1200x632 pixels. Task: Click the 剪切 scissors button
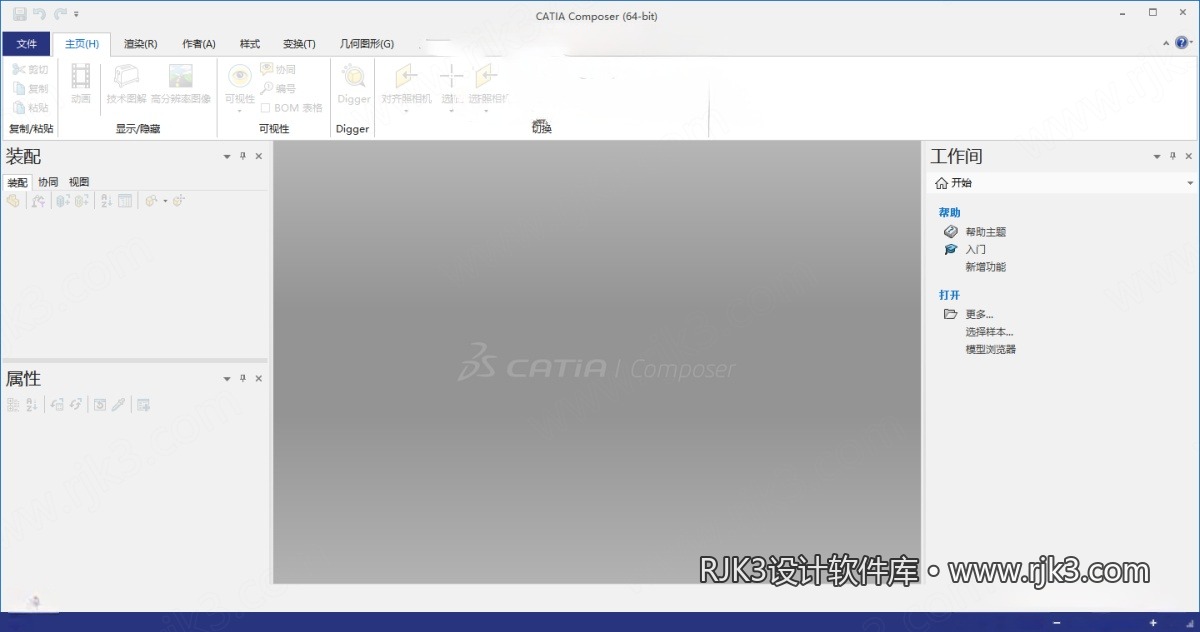[x=30, y=70]
